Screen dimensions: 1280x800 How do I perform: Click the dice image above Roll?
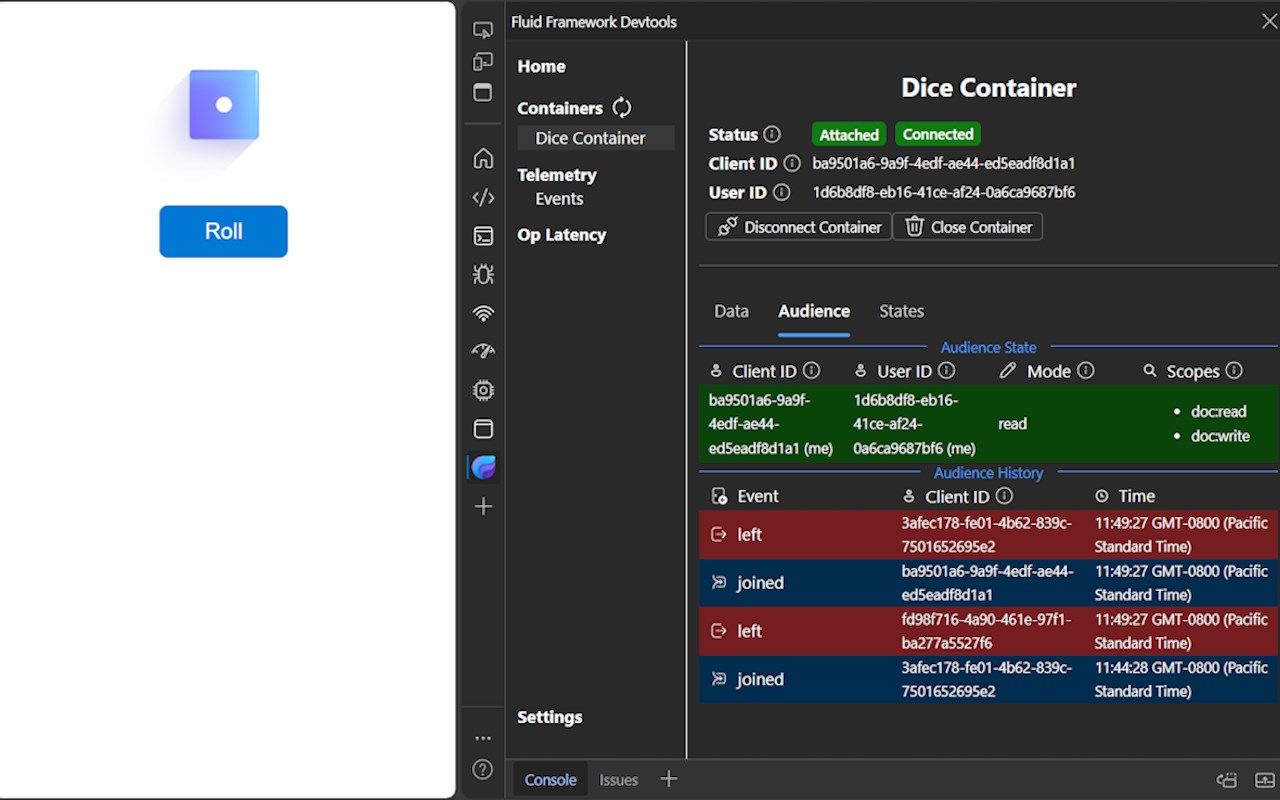click(224, 105)
